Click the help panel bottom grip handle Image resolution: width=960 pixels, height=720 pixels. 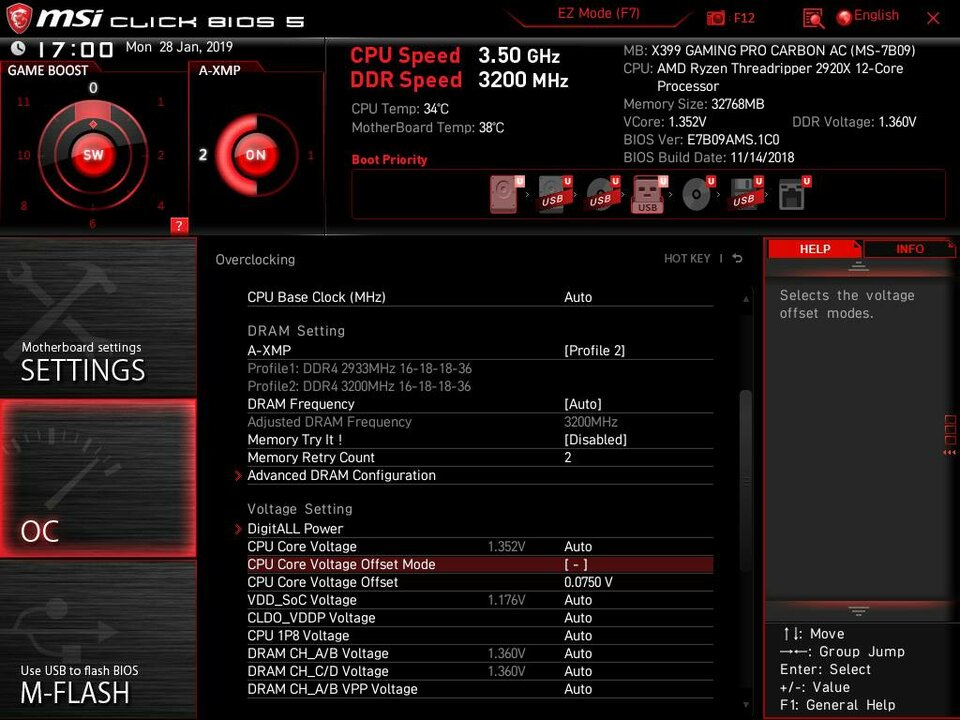click(x=858, y=611)
